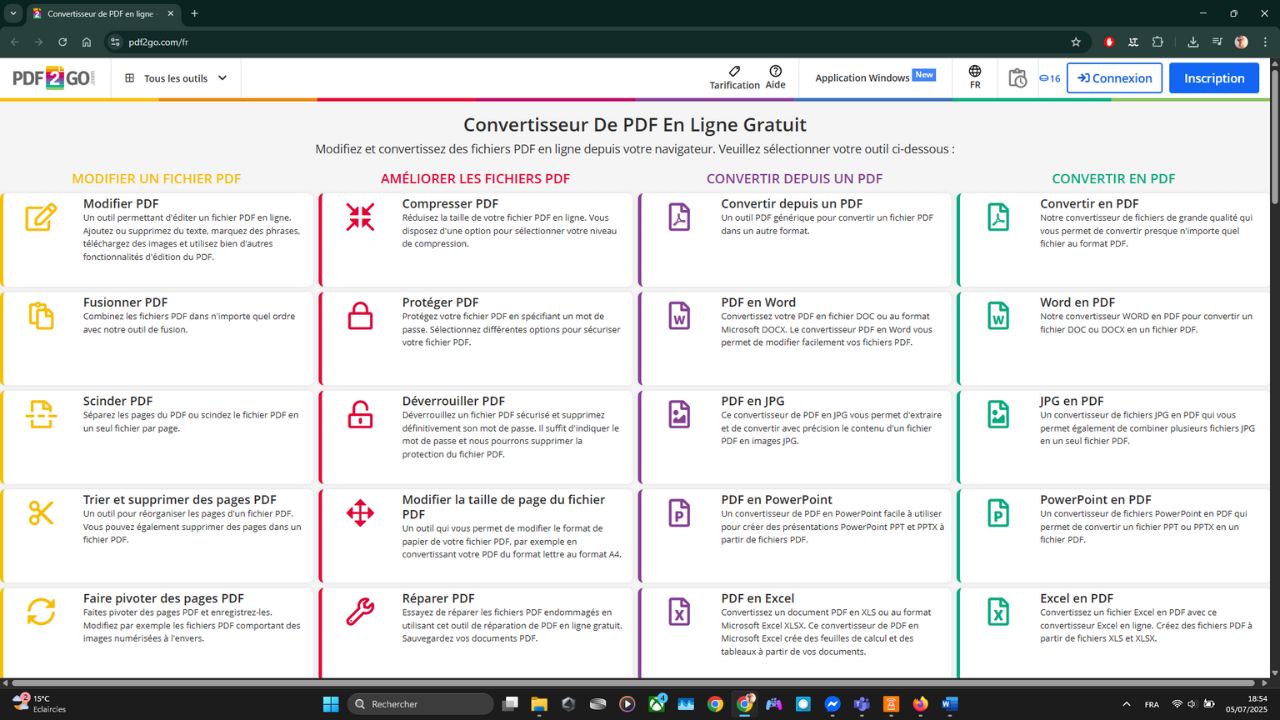This screenshot has height=720, width=1280.
Task: Open the PDF en Word link
Action: pyautogui.click(x=758, y=302)
